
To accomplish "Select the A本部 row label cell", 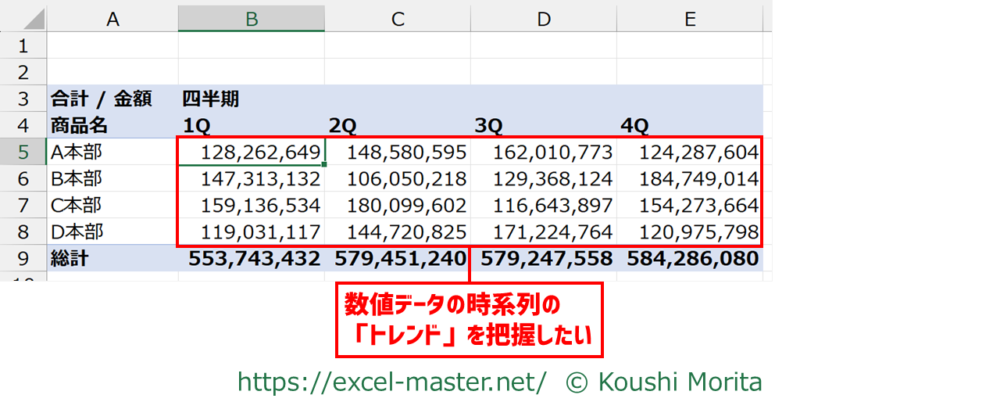I will 111,152.
